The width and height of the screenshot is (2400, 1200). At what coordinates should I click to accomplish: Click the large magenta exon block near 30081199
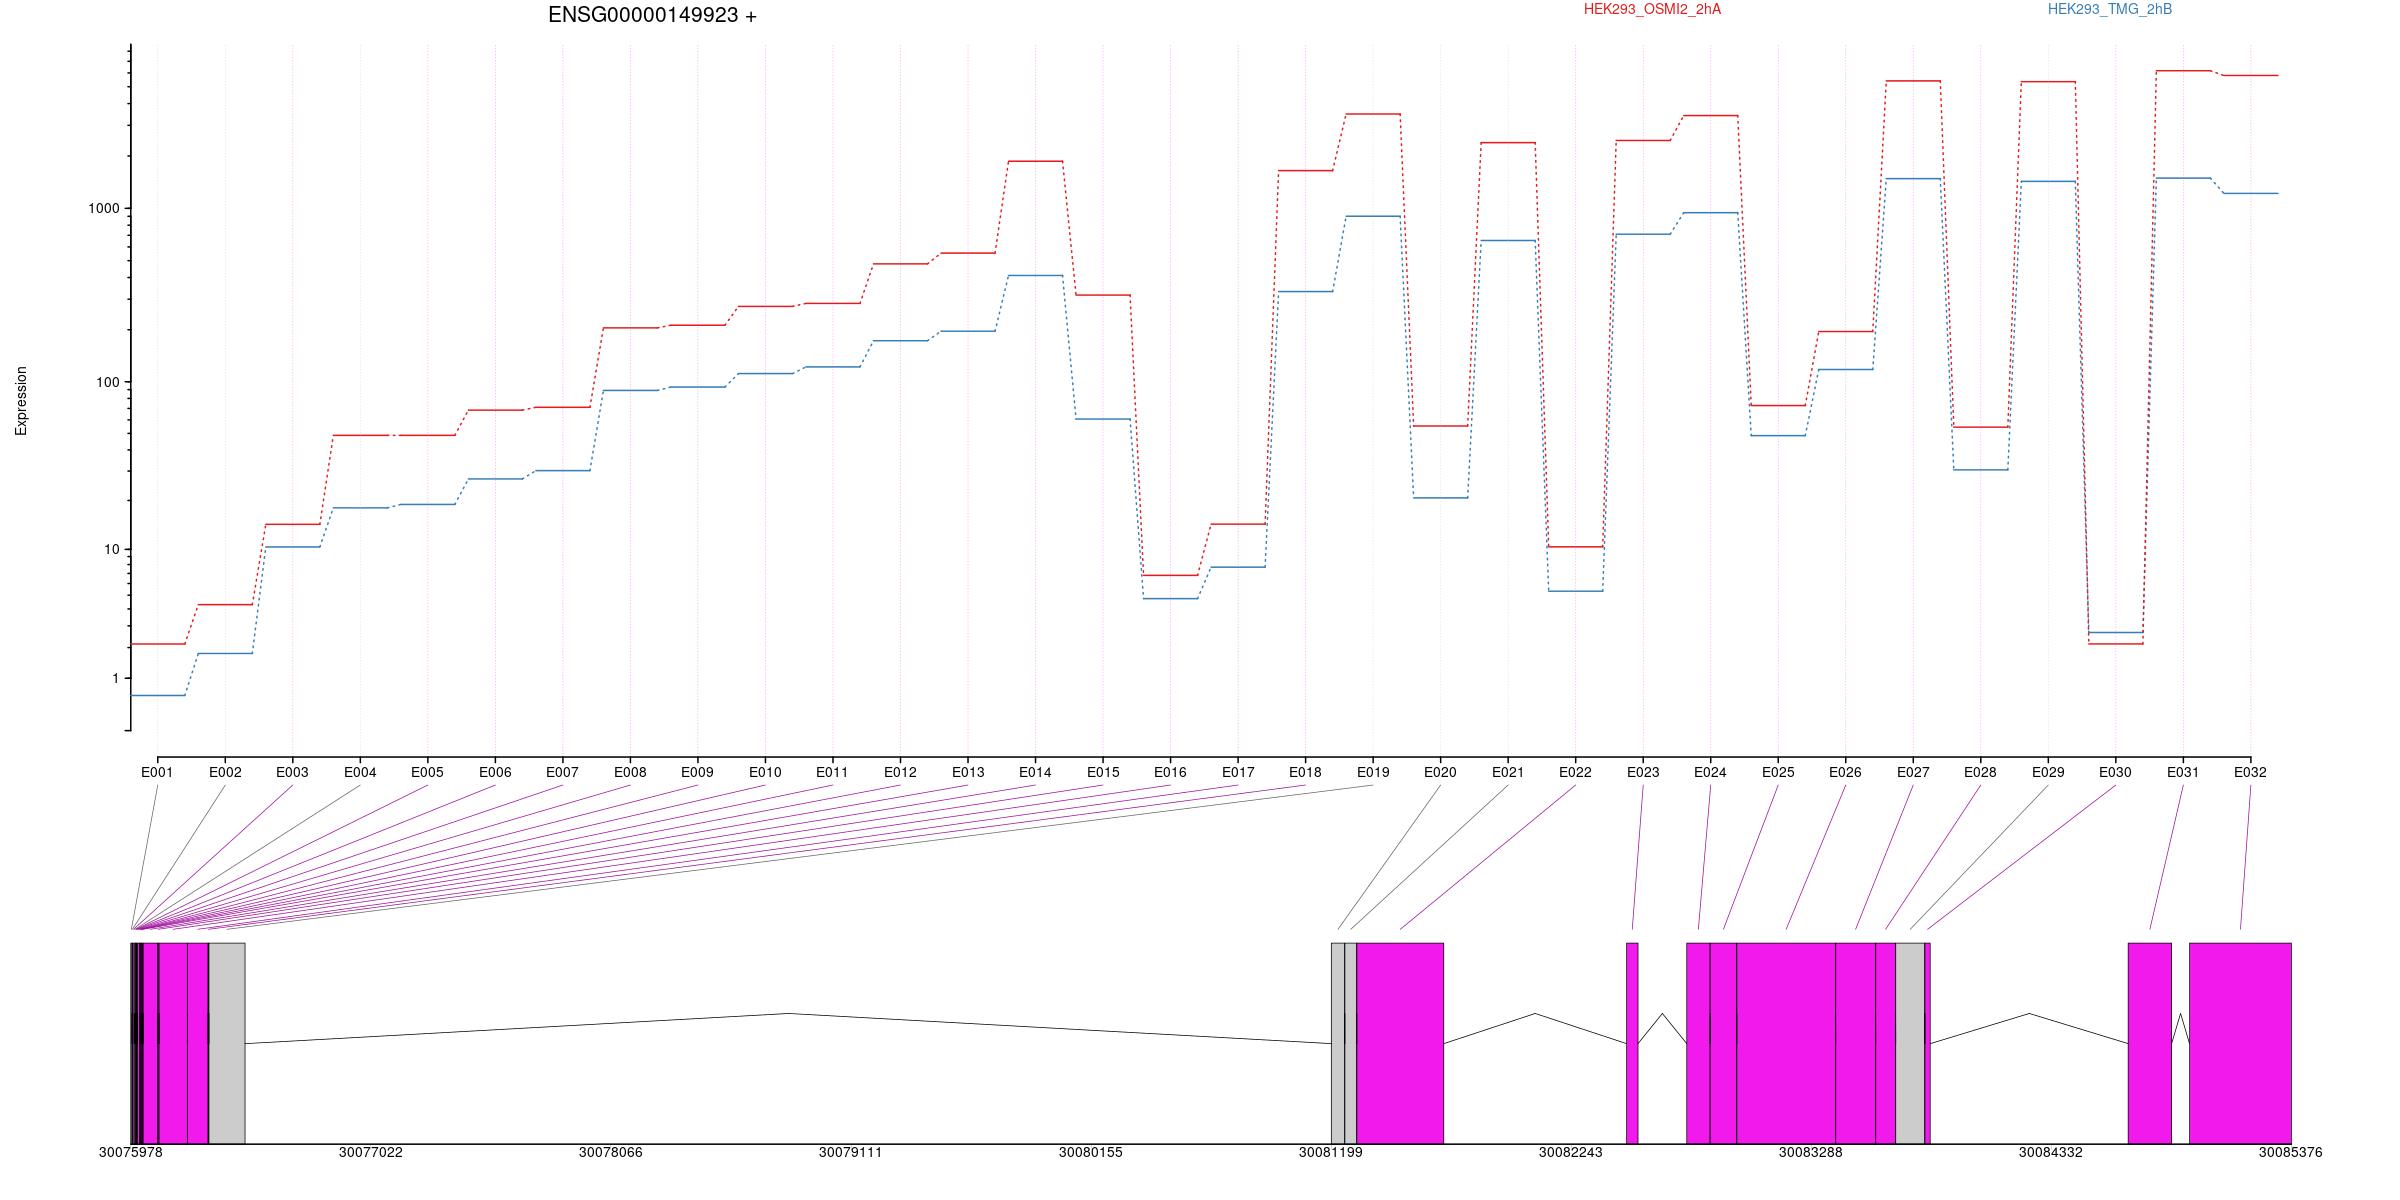1400,1043
